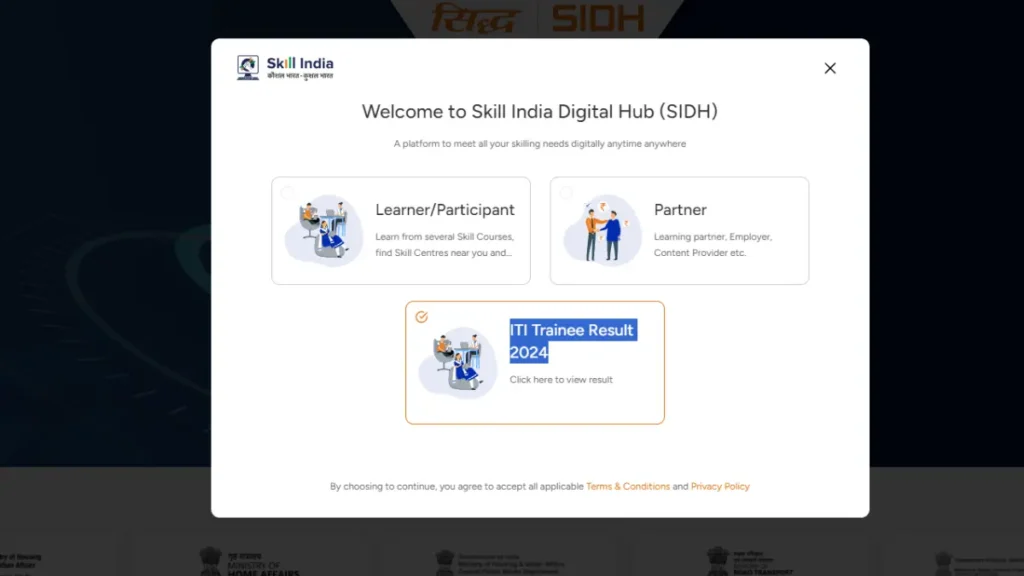Screen dimensions: 1024x576
Task: Click the 'A platform to meet all your skilling needs' subtitle
Action: point(539,144)
